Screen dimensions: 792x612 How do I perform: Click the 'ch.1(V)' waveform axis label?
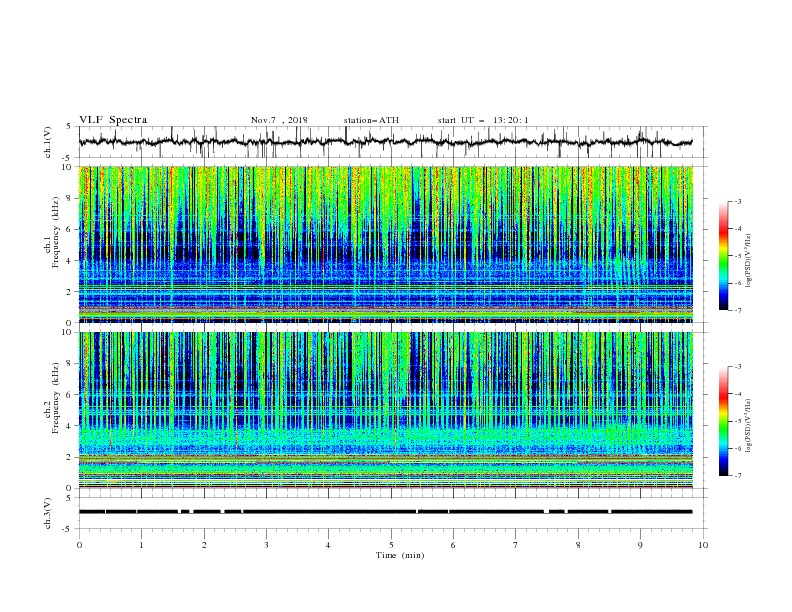(x=48, y=142)
